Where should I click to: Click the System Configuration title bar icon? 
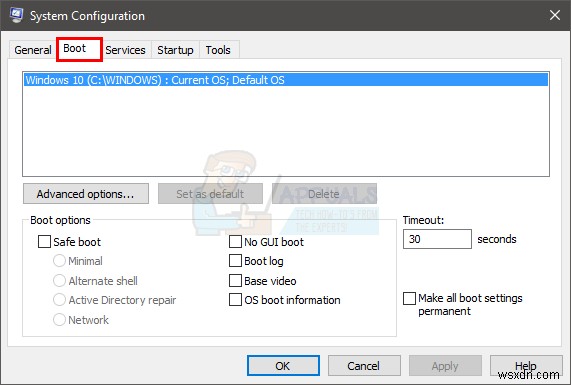point(16,15)
